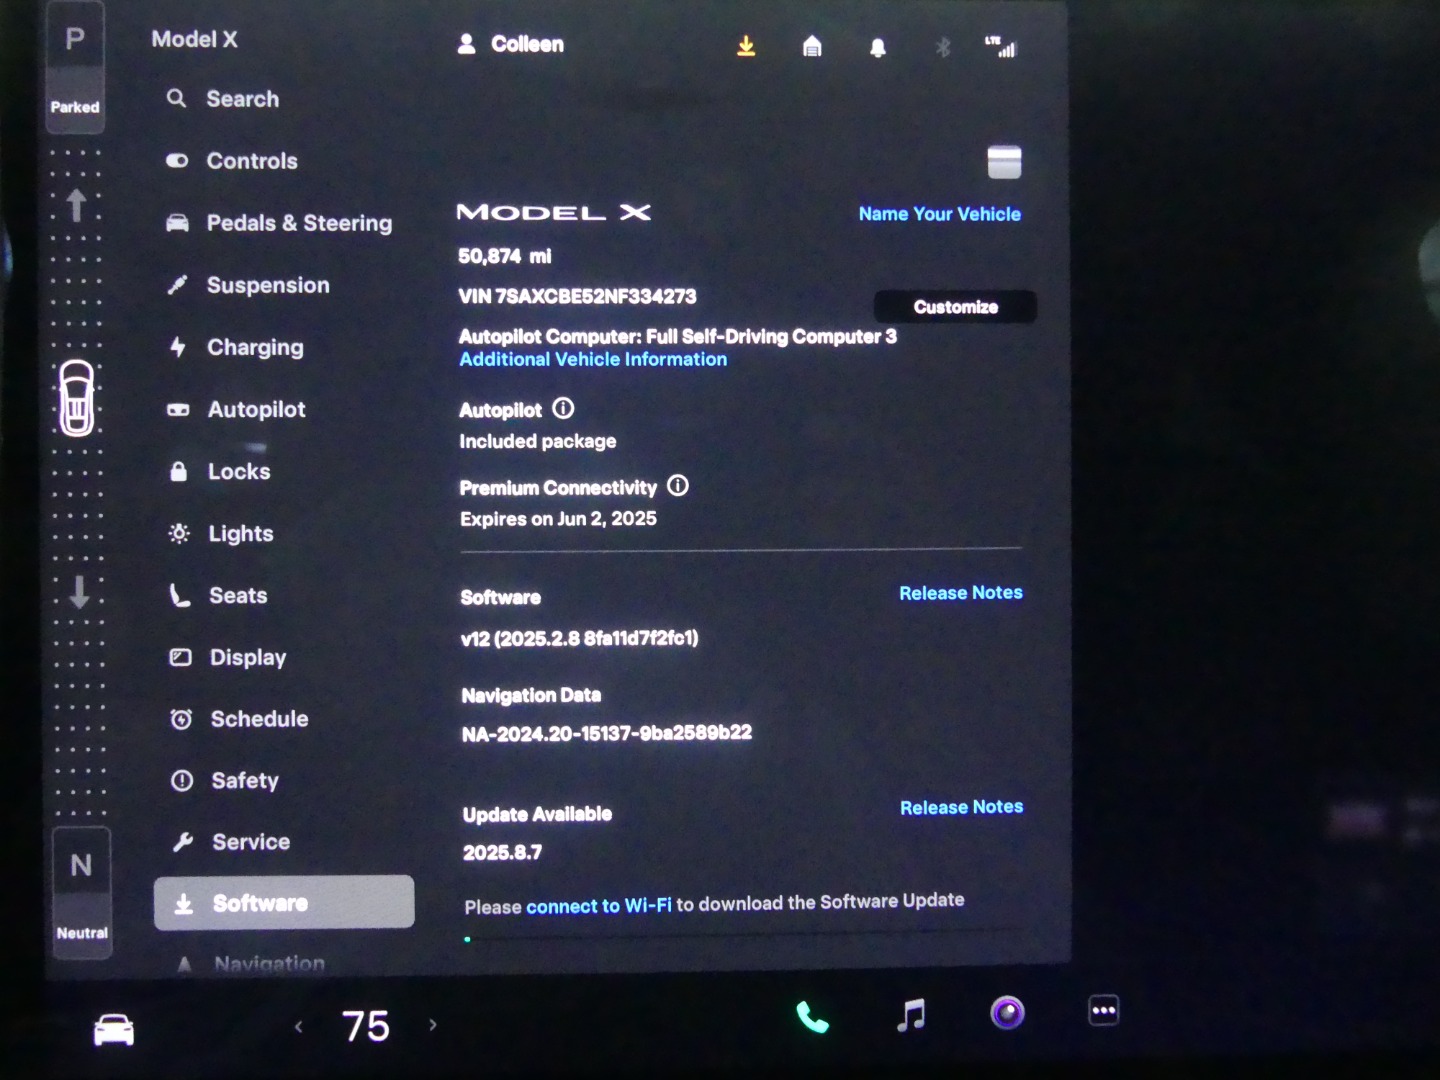Open the Charging menu item
1440x1080 pixels.
click(x=254, y=347)
